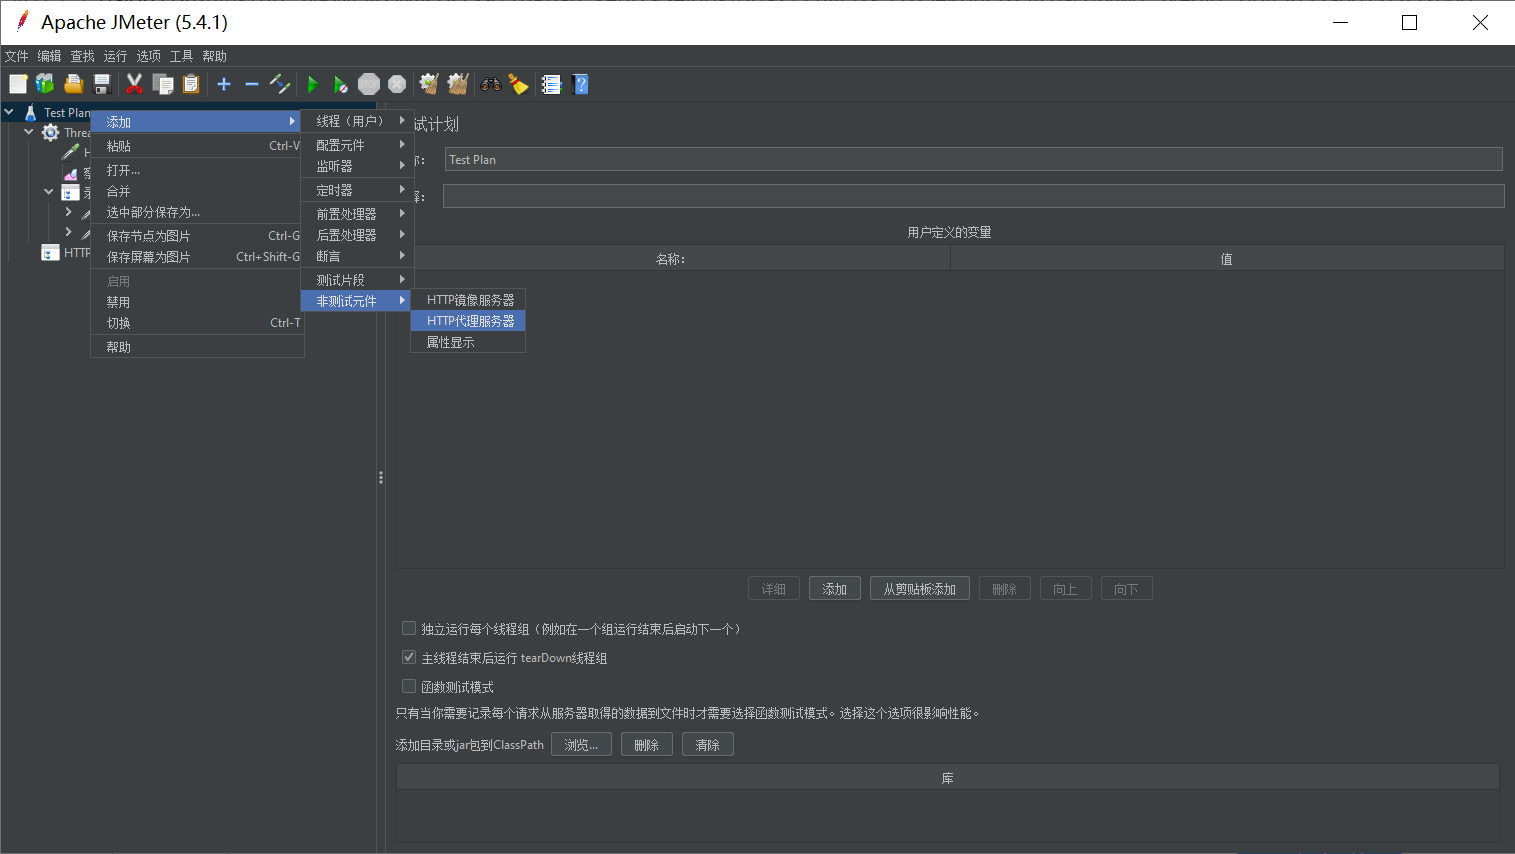
Task: Click 详细 button under variables table
Action: (x=774, y=589)
